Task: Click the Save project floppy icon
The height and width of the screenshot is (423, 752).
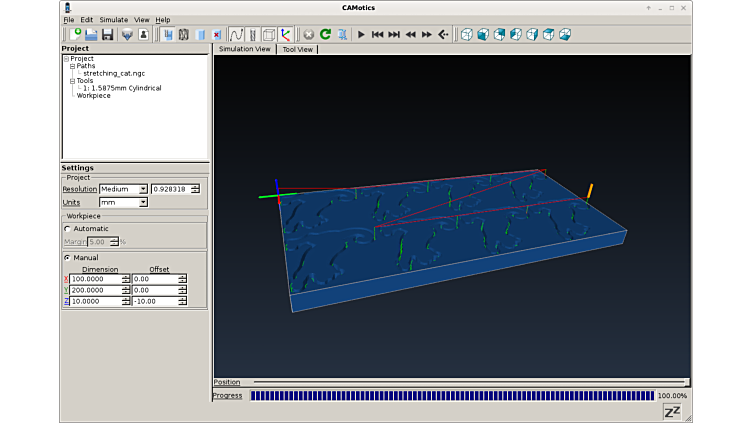Action: [x=107, y=34]
